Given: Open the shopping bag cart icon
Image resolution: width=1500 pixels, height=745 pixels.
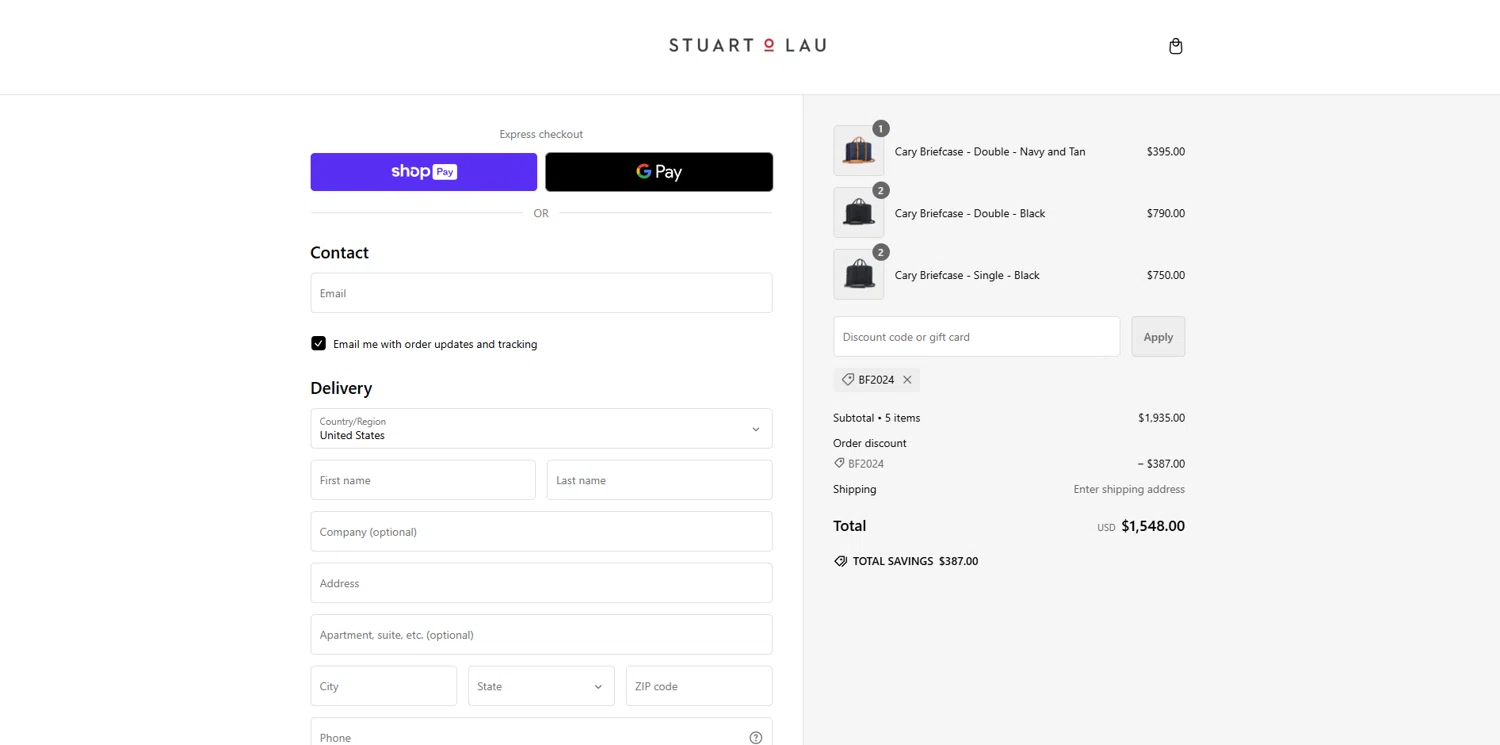Looking at the screenshot, I should (x=1175, y=46).
